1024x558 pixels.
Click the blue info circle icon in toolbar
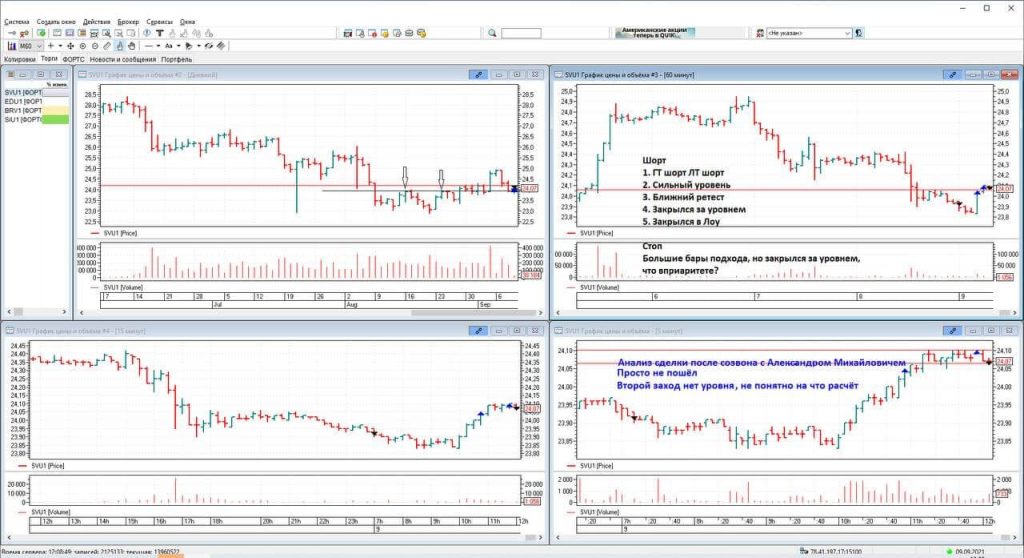[147, 33]
